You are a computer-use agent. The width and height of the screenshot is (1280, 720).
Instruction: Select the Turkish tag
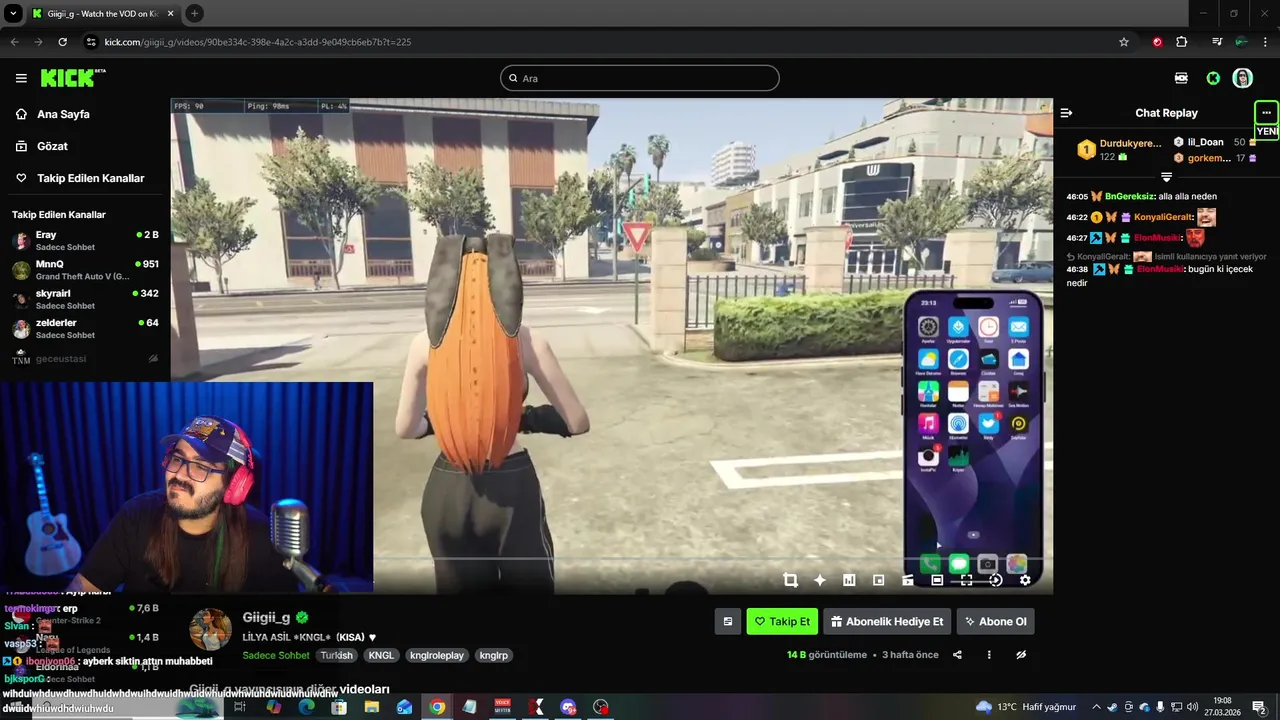point(337,655)
